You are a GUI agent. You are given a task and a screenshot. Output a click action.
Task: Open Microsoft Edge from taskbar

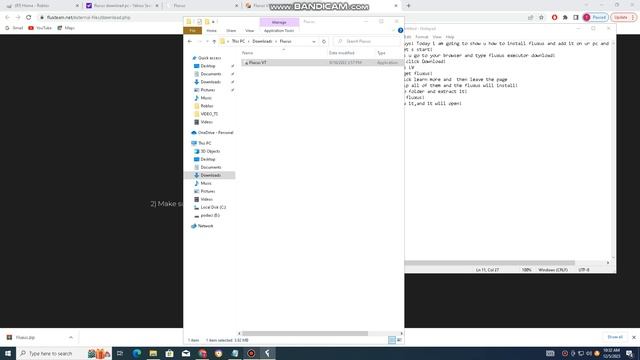137,353
